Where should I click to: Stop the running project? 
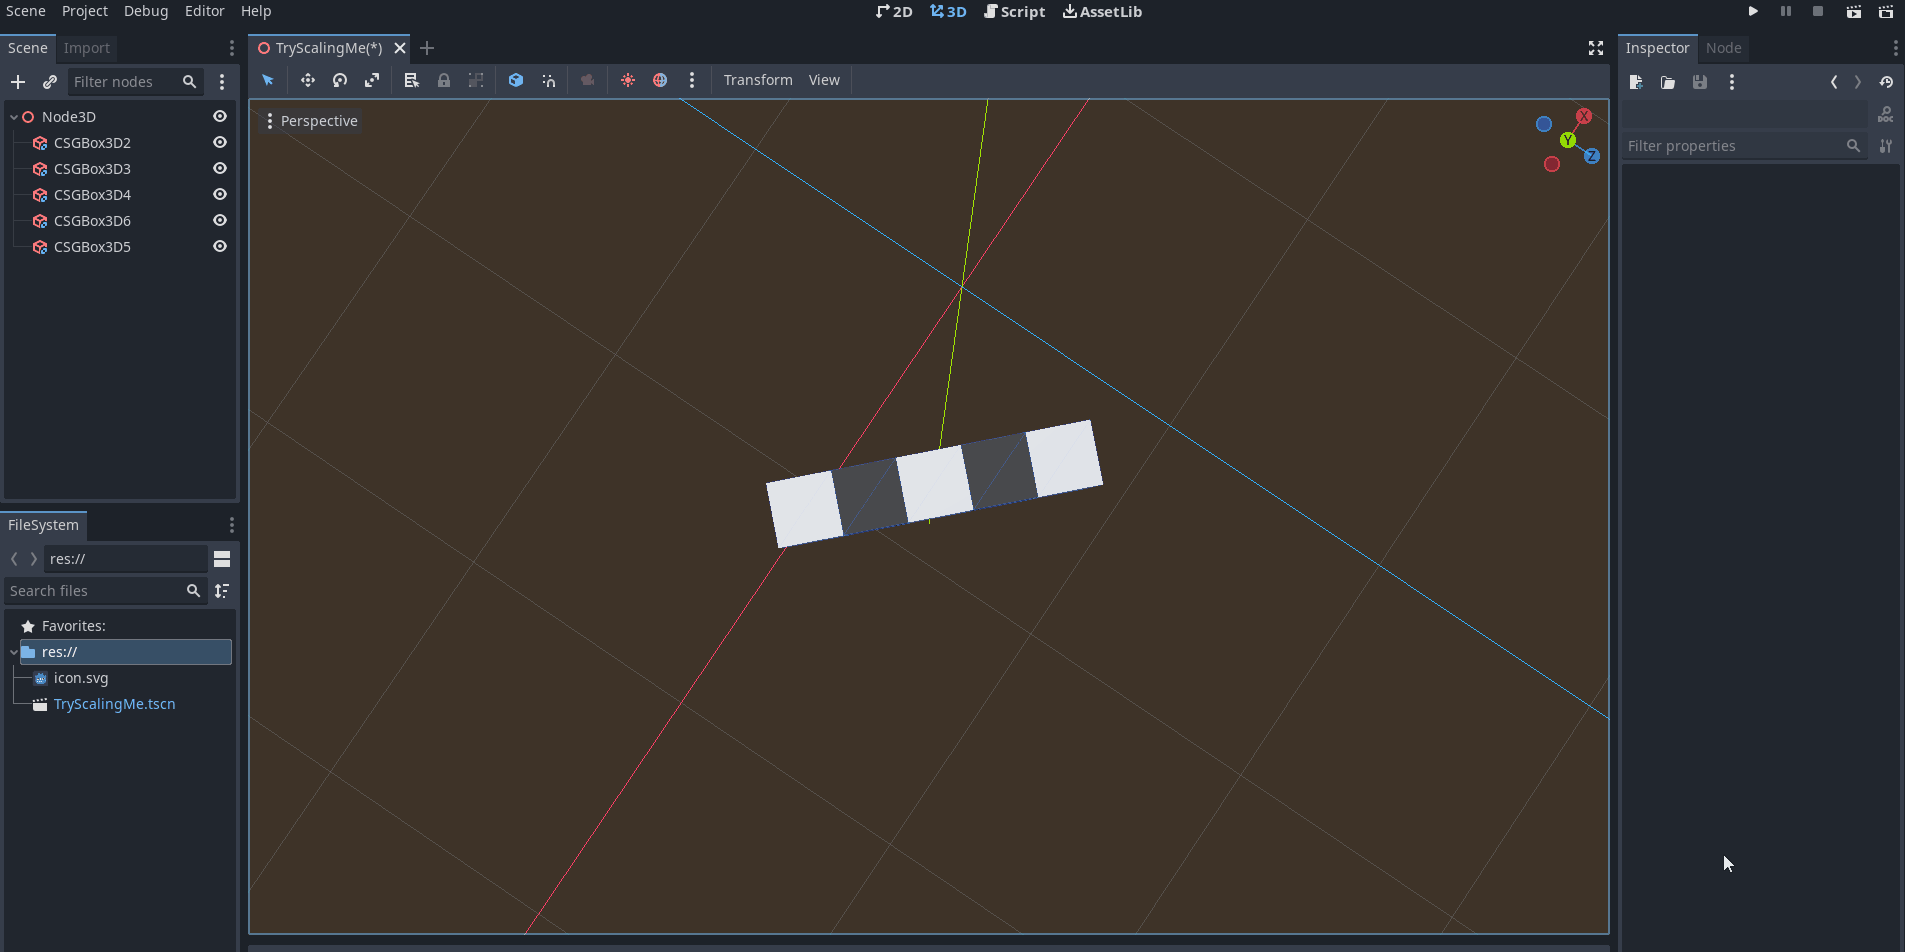[1818, 11]
